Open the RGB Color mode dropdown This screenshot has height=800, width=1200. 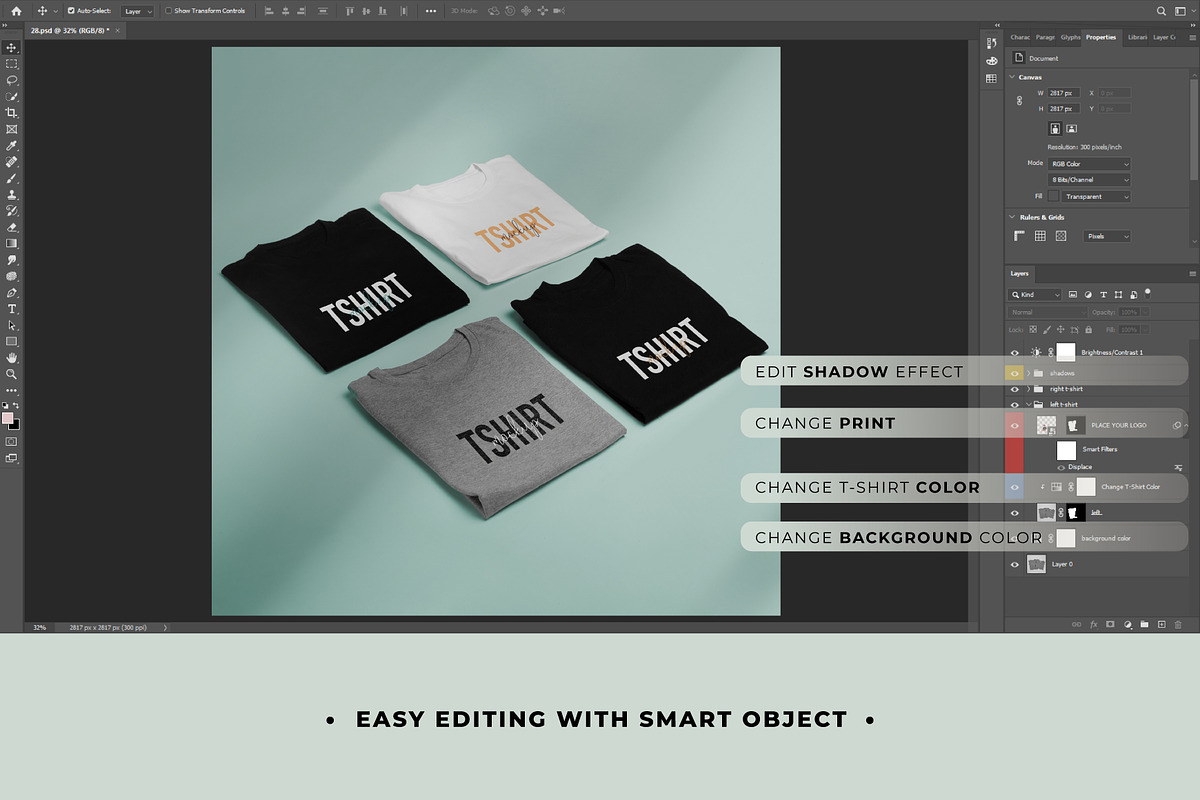[1089, 163]
